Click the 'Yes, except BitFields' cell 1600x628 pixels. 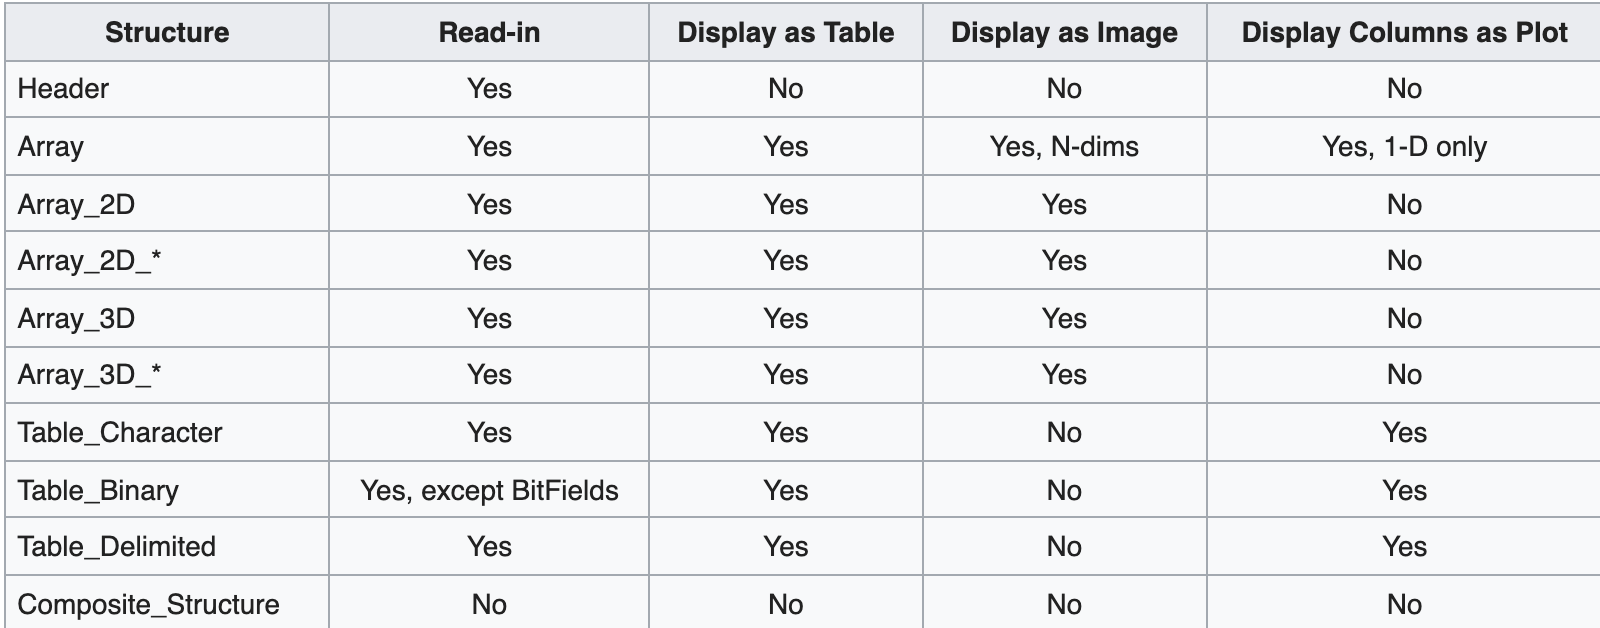coord(489,490)
